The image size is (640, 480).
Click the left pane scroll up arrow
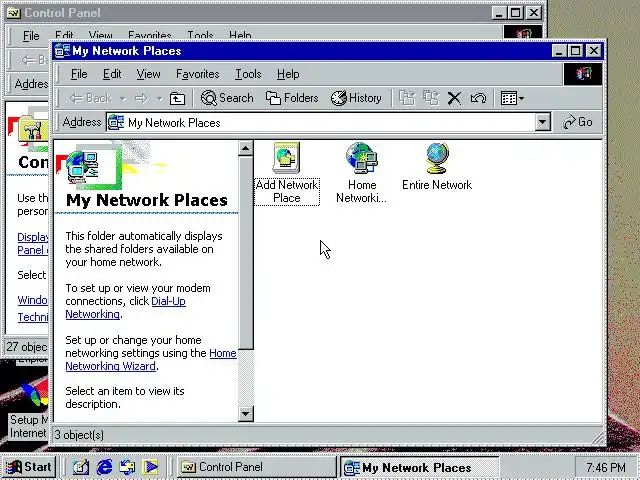pyautogui.click(x=246, y=149)
